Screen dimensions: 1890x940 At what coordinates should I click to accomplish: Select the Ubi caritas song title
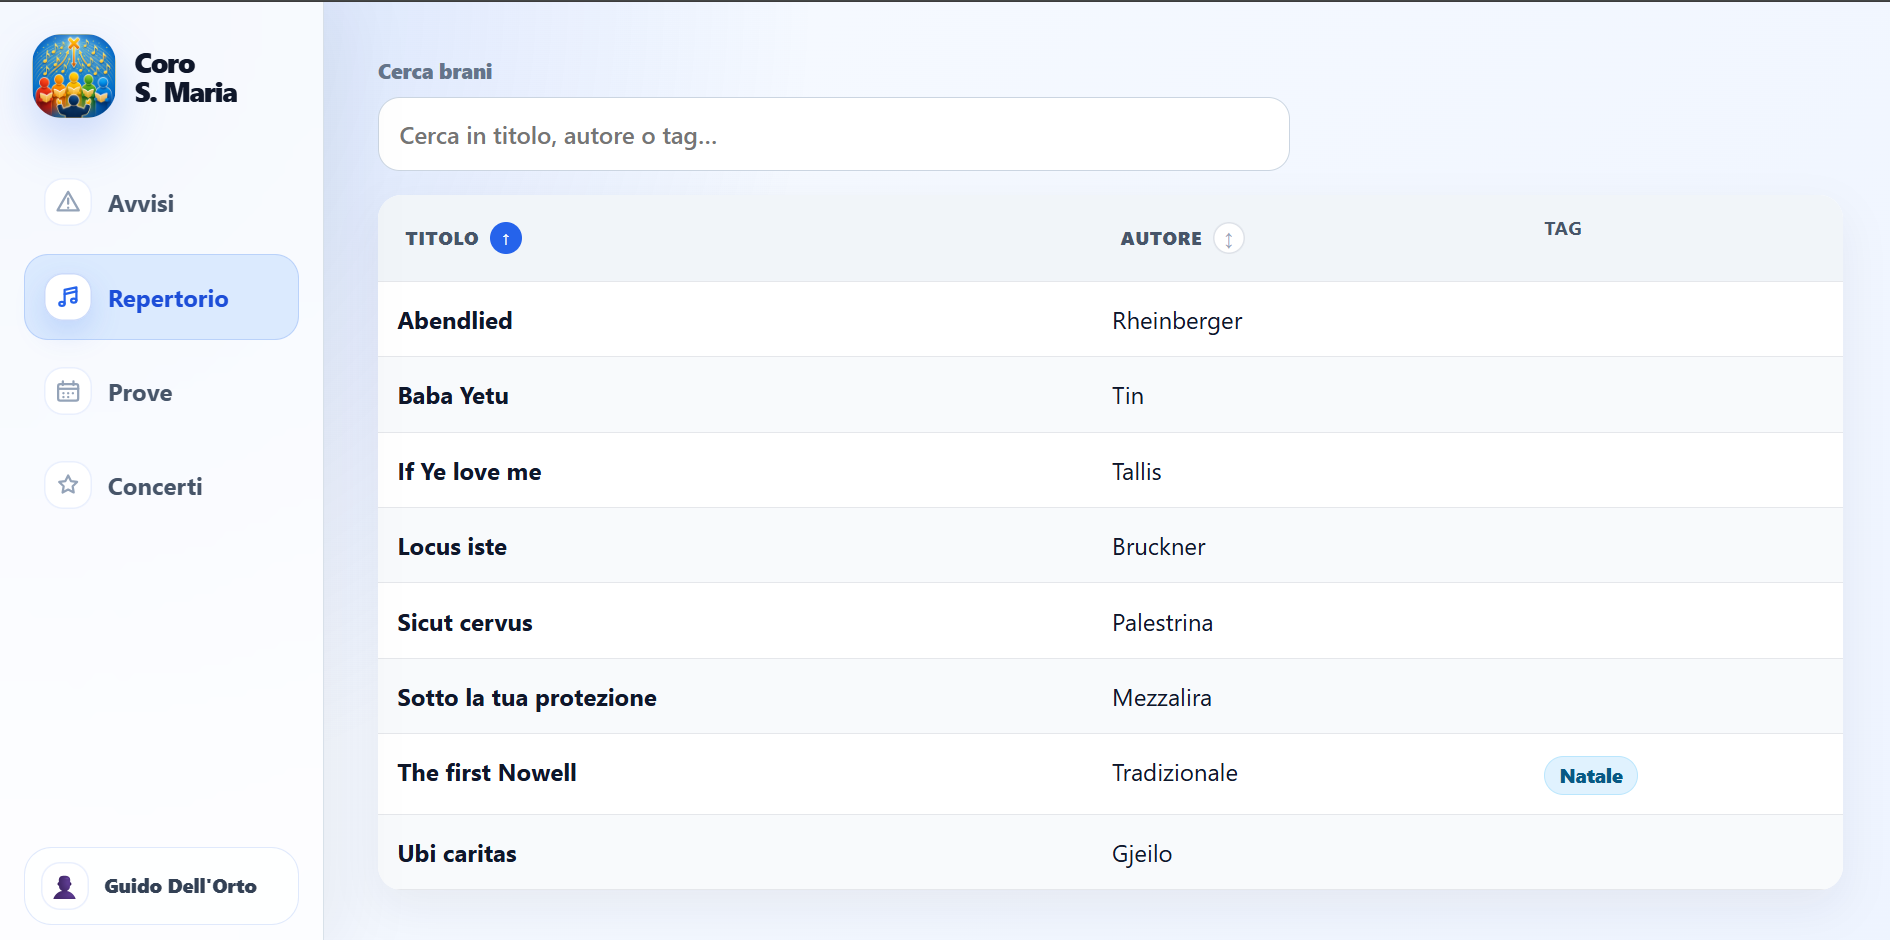click(457, 854)
